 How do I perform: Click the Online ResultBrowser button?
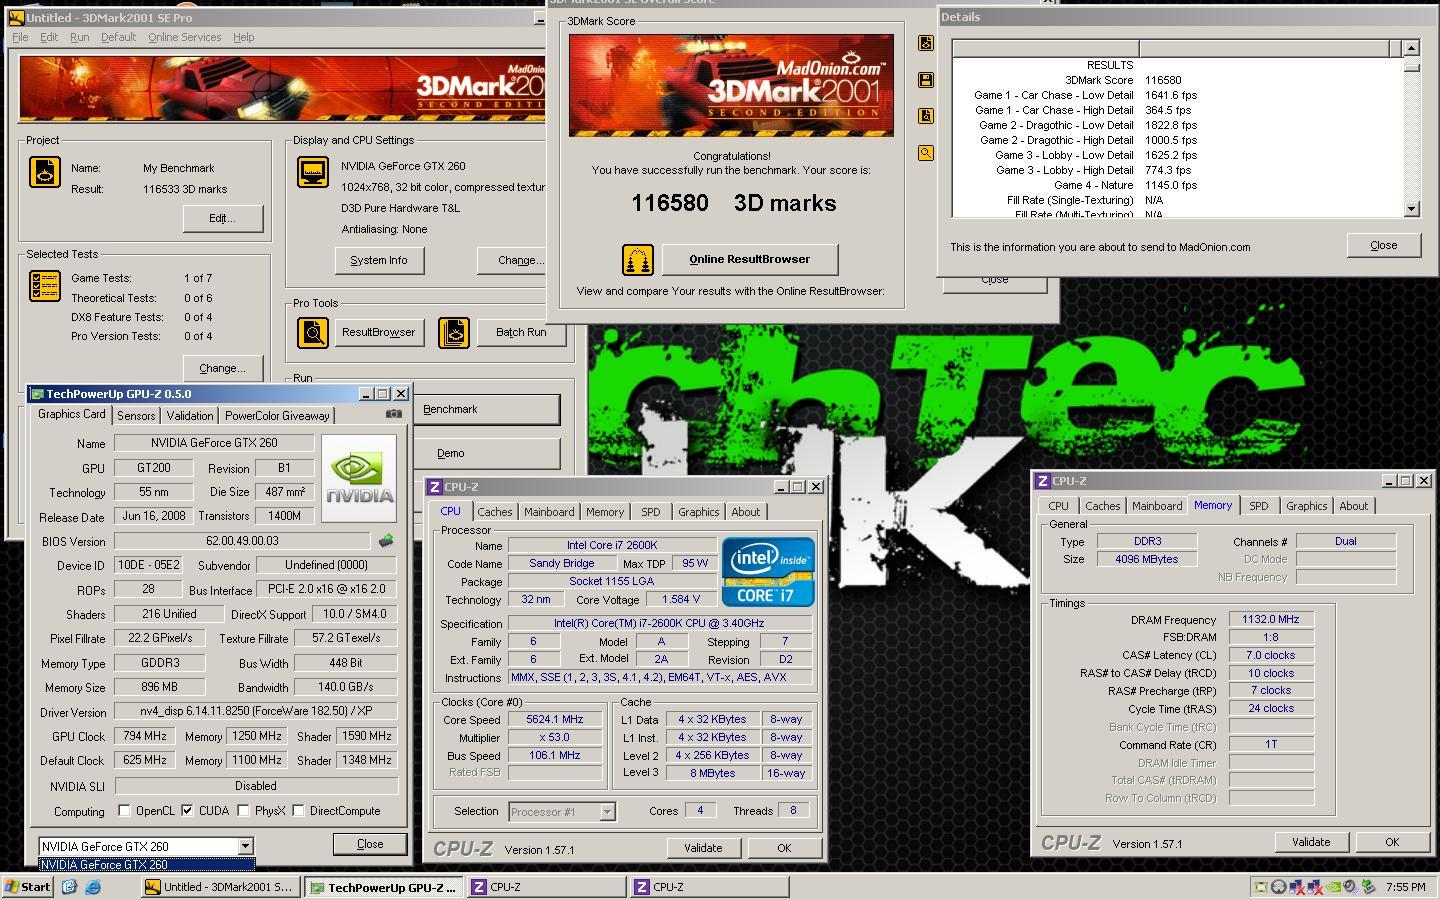pos(750,259)
